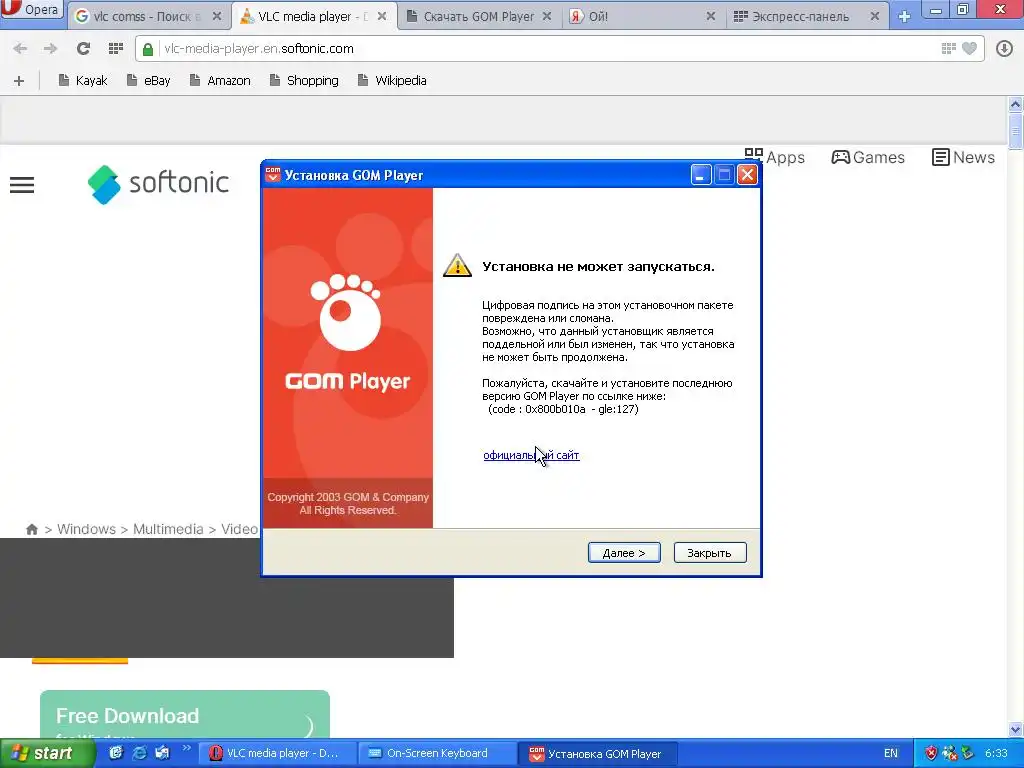Viewport: 1024px width, 768px height.
Task: Open the Softonic hamburger menu
Action: click(x=22, y=185)
